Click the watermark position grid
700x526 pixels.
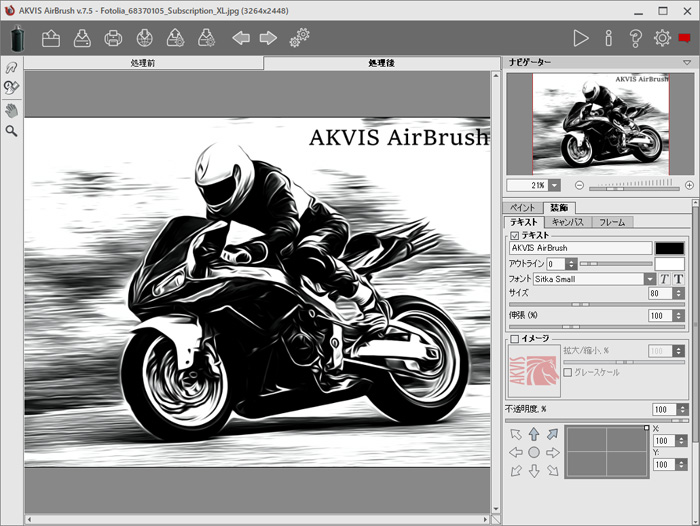click(607, 452)
